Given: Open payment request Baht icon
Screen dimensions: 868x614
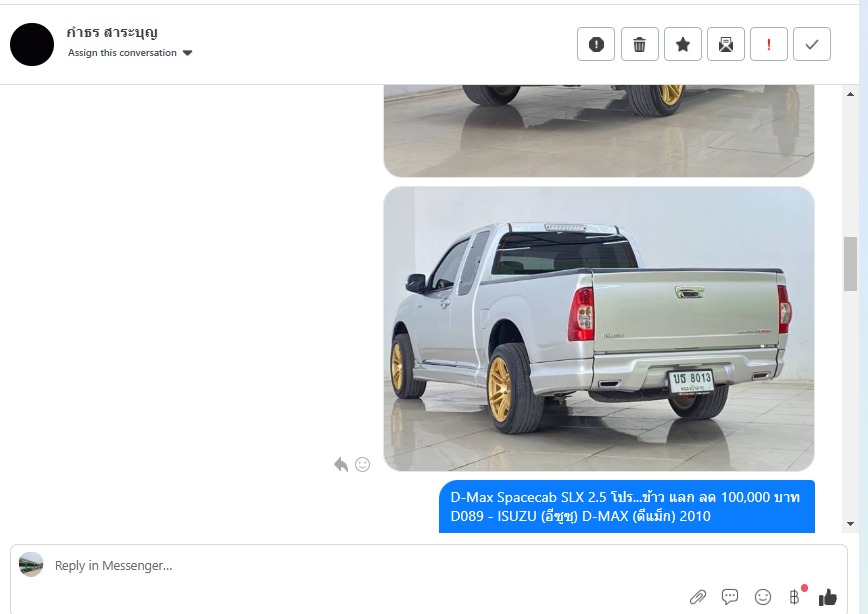Looking at the screenshot, I should [x=795, y=596].
